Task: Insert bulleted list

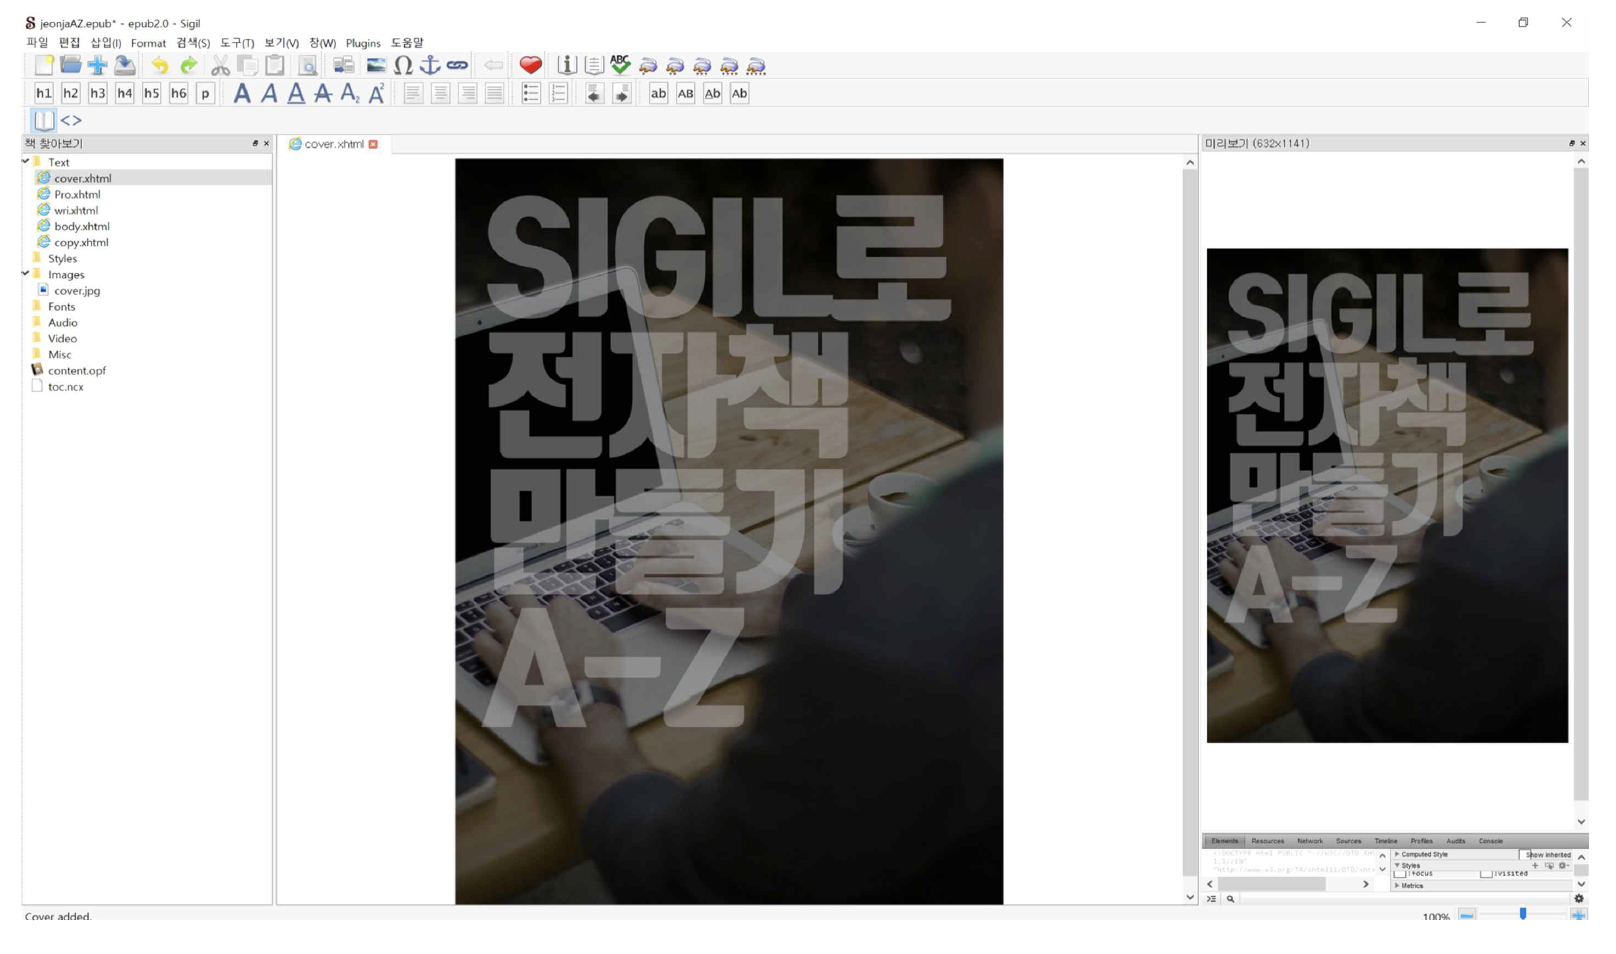Action: (x=531, y=93)
